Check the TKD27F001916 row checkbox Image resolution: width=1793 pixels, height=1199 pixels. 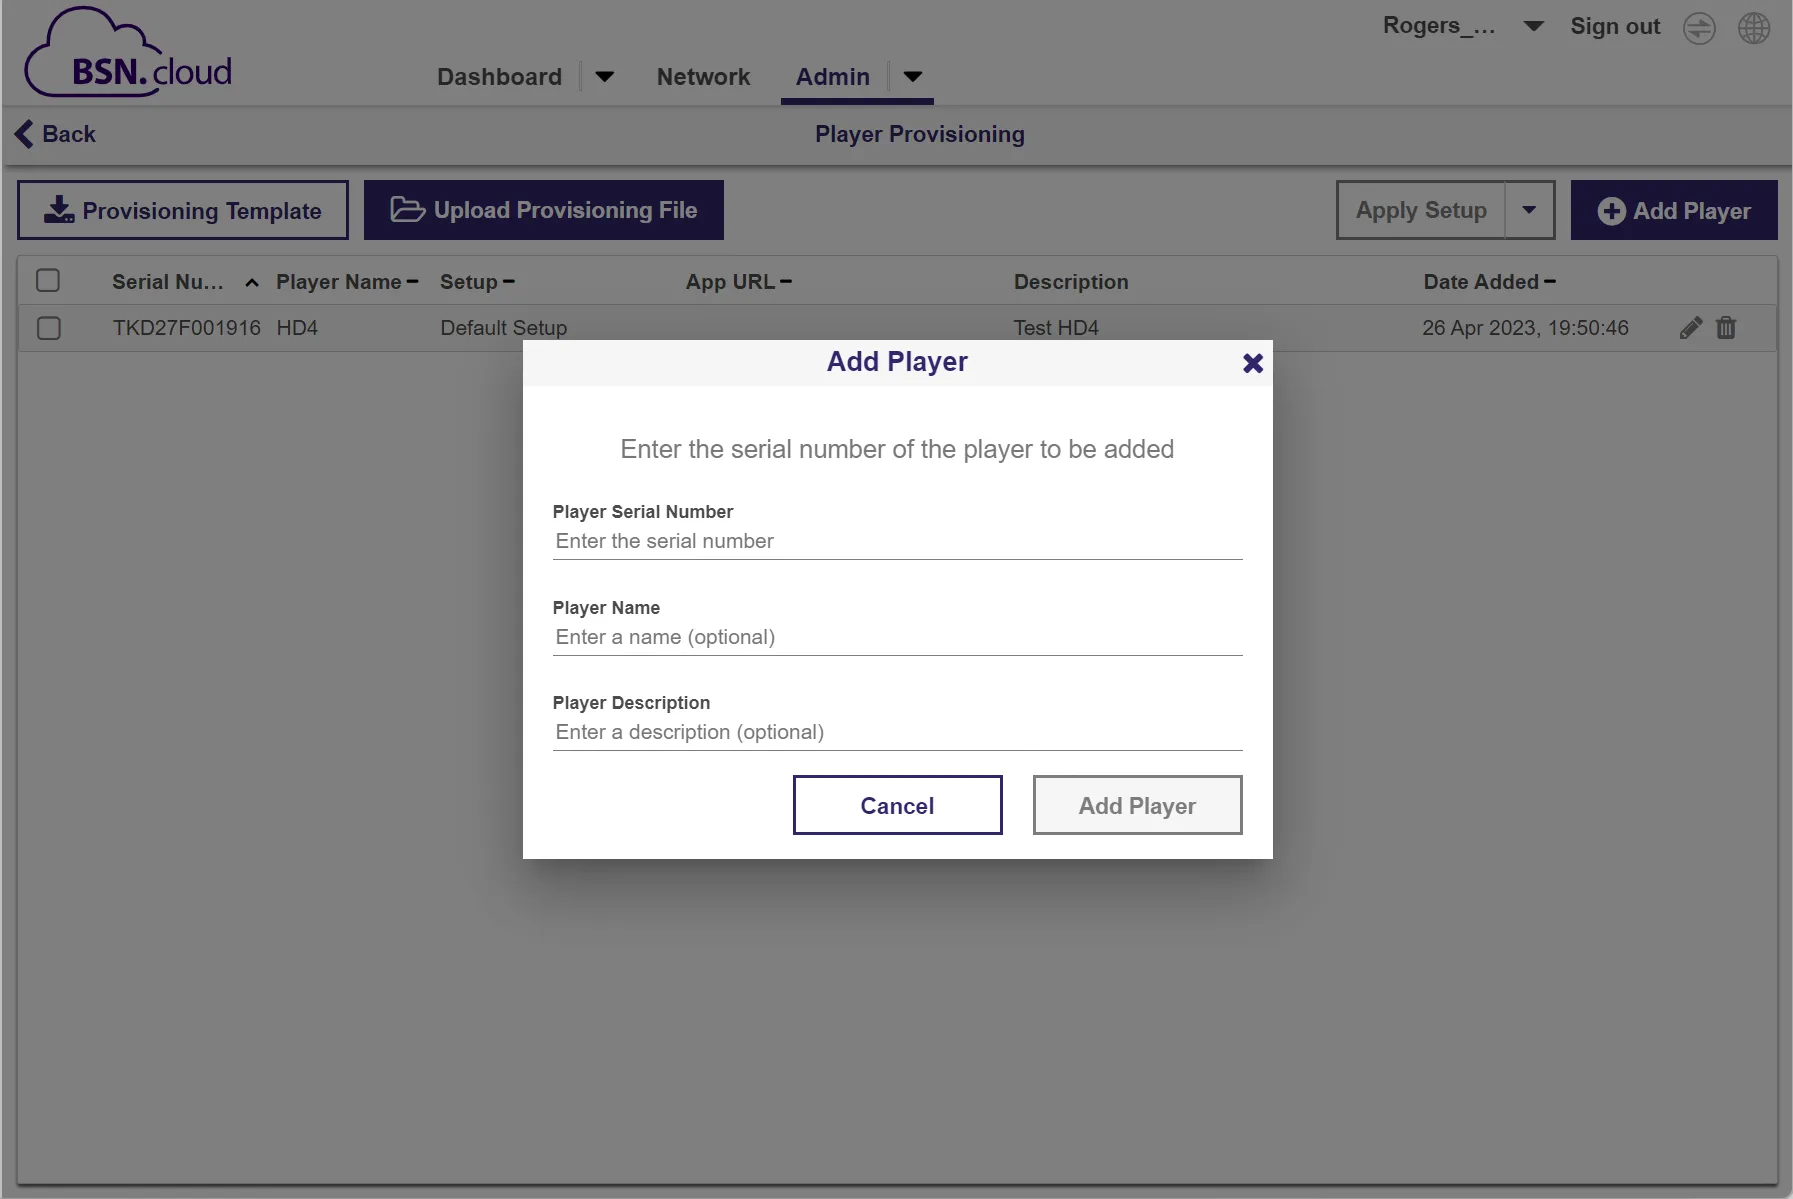pyautogui.click(x=49, y=328)
